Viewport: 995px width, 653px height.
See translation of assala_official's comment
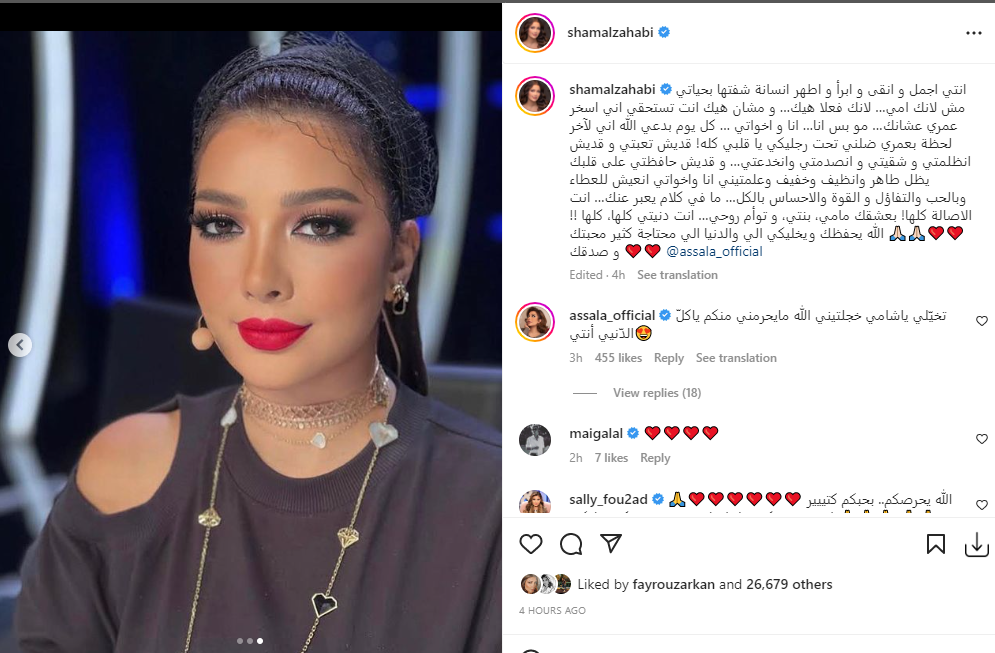tap(736, 358)
